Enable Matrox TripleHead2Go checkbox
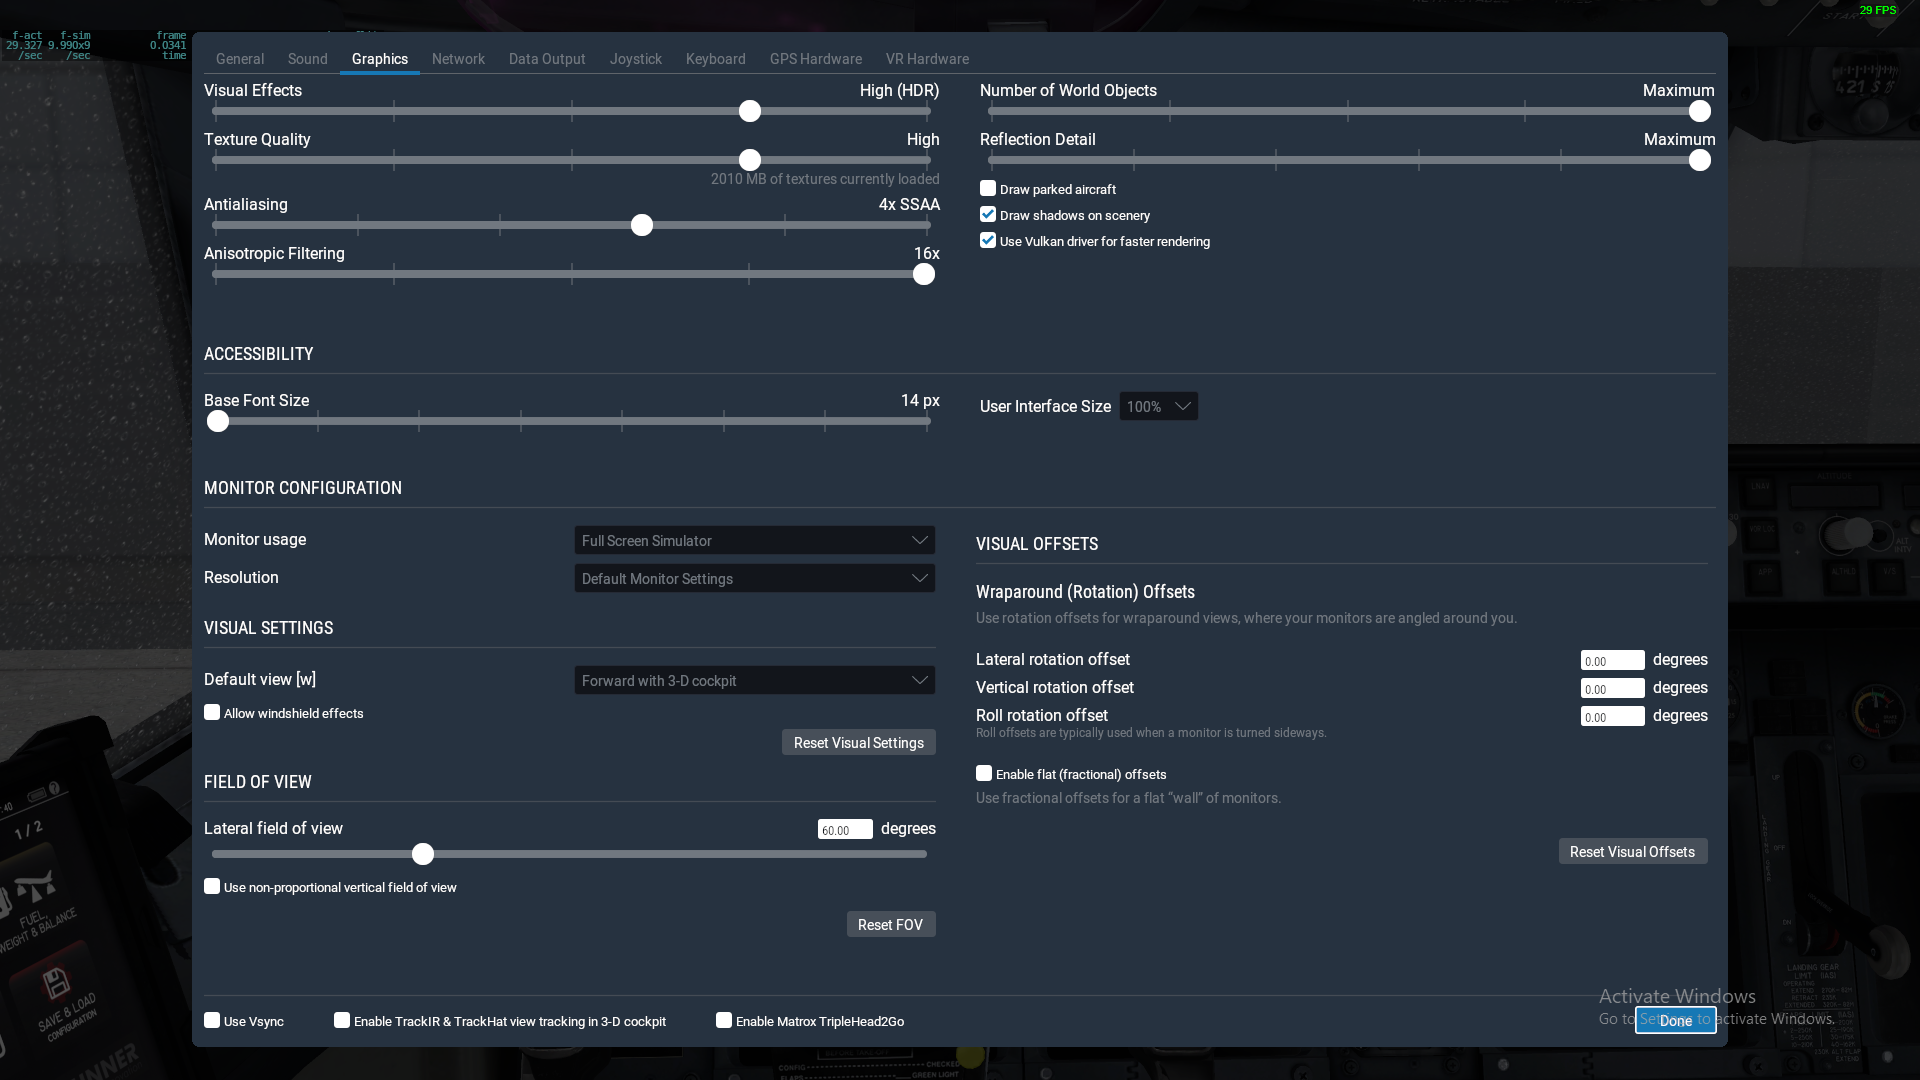 724,1021
